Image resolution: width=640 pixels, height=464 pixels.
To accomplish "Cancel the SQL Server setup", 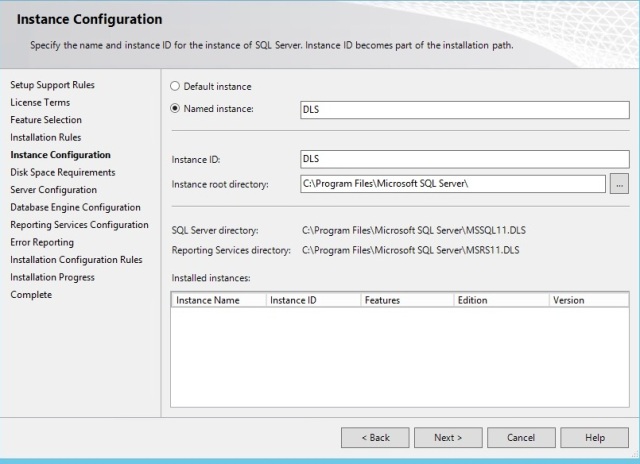I will tap(521, 437).
